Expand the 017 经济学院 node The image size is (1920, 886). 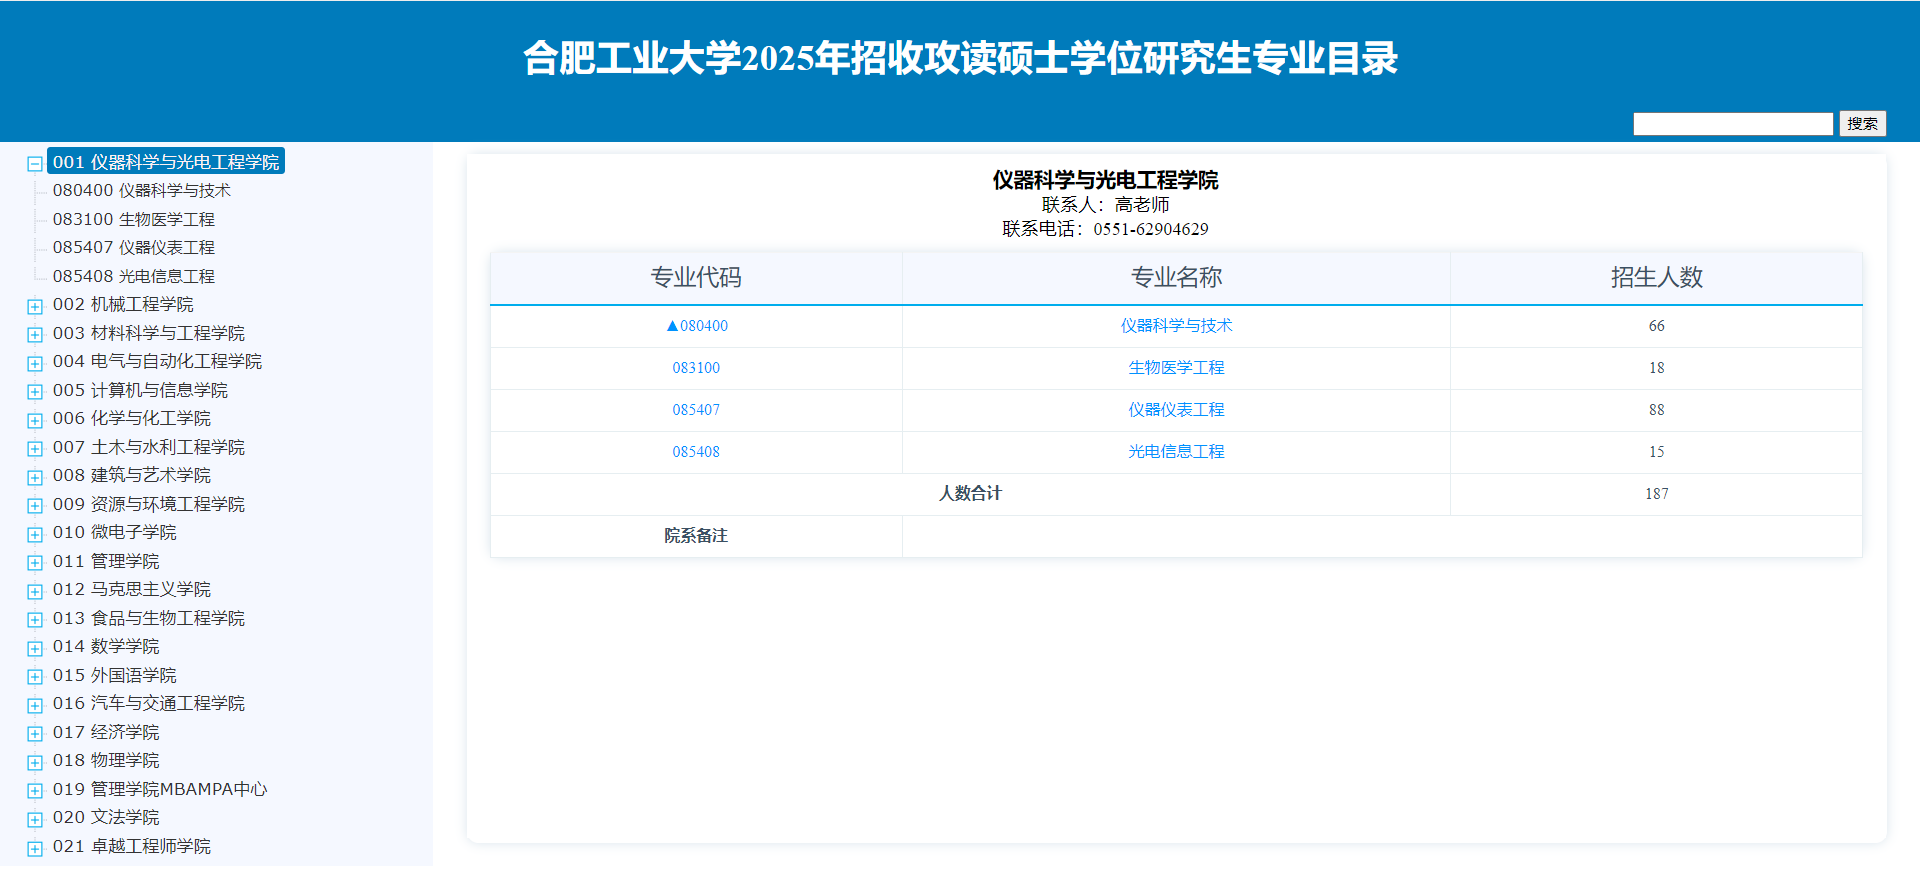[x=35, y=733]
